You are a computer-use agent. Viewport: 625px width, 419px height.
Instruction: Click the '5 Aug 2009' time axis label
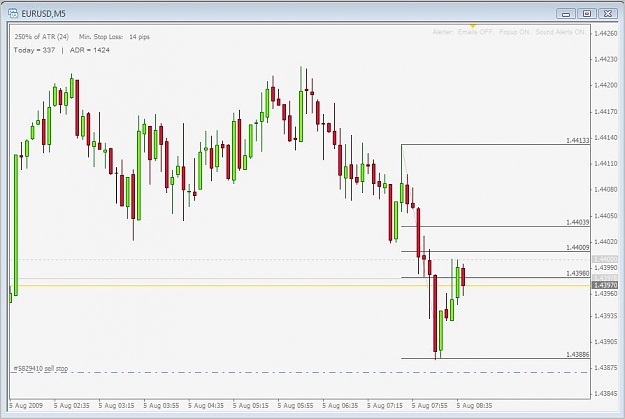coord(26,406)
